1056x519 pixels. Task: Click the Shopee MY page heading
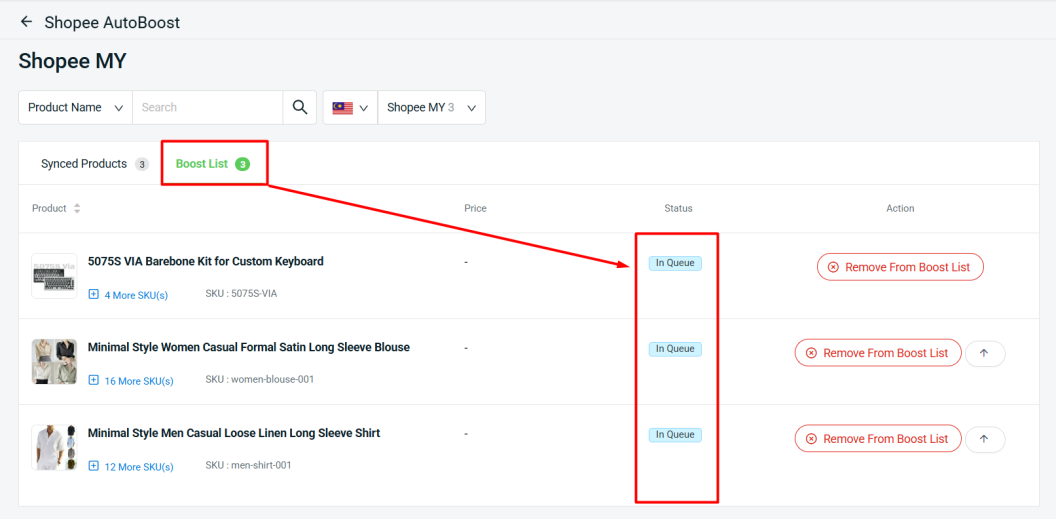coord(72,61)
